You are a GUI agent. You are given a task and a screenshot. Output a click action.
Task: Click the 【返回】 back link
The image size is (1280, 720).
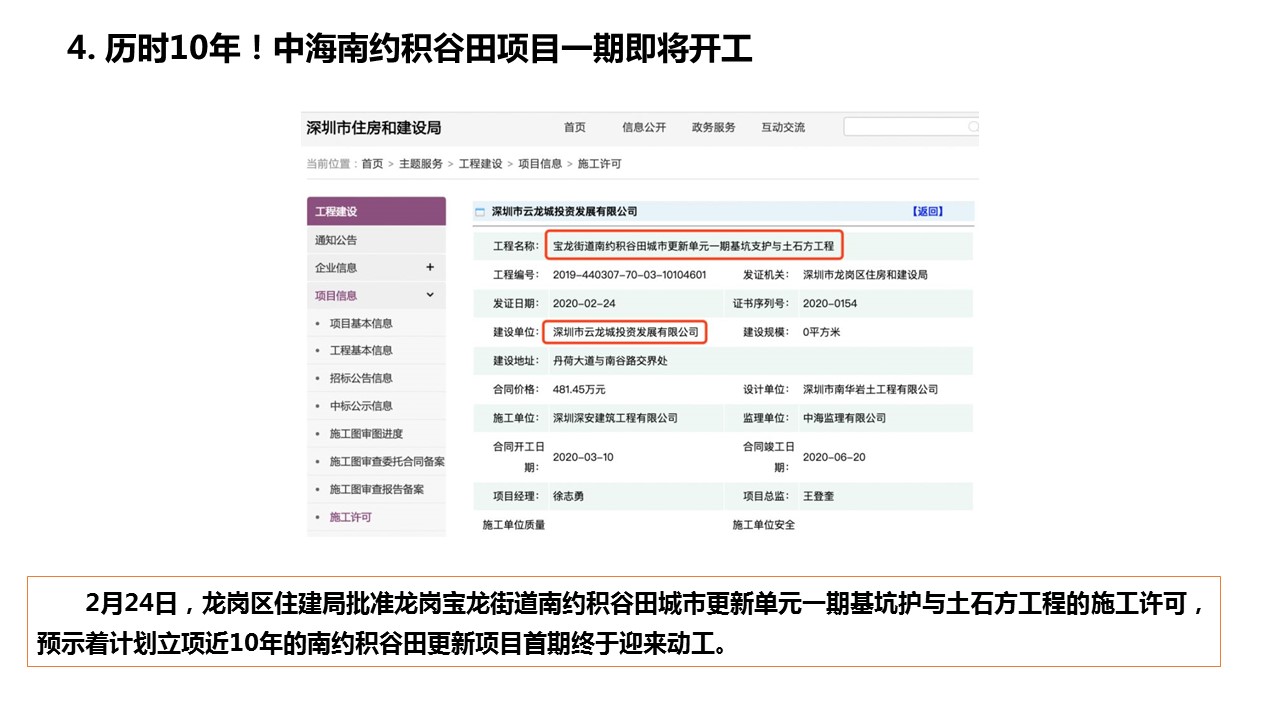click(x=927, y=211)
